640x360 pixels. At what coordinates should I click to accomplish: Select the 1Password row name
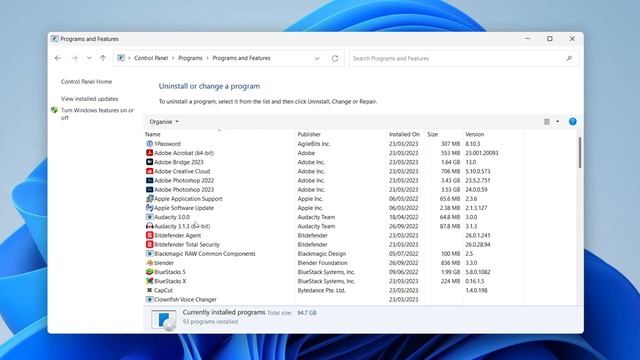(x=167, y=144)
